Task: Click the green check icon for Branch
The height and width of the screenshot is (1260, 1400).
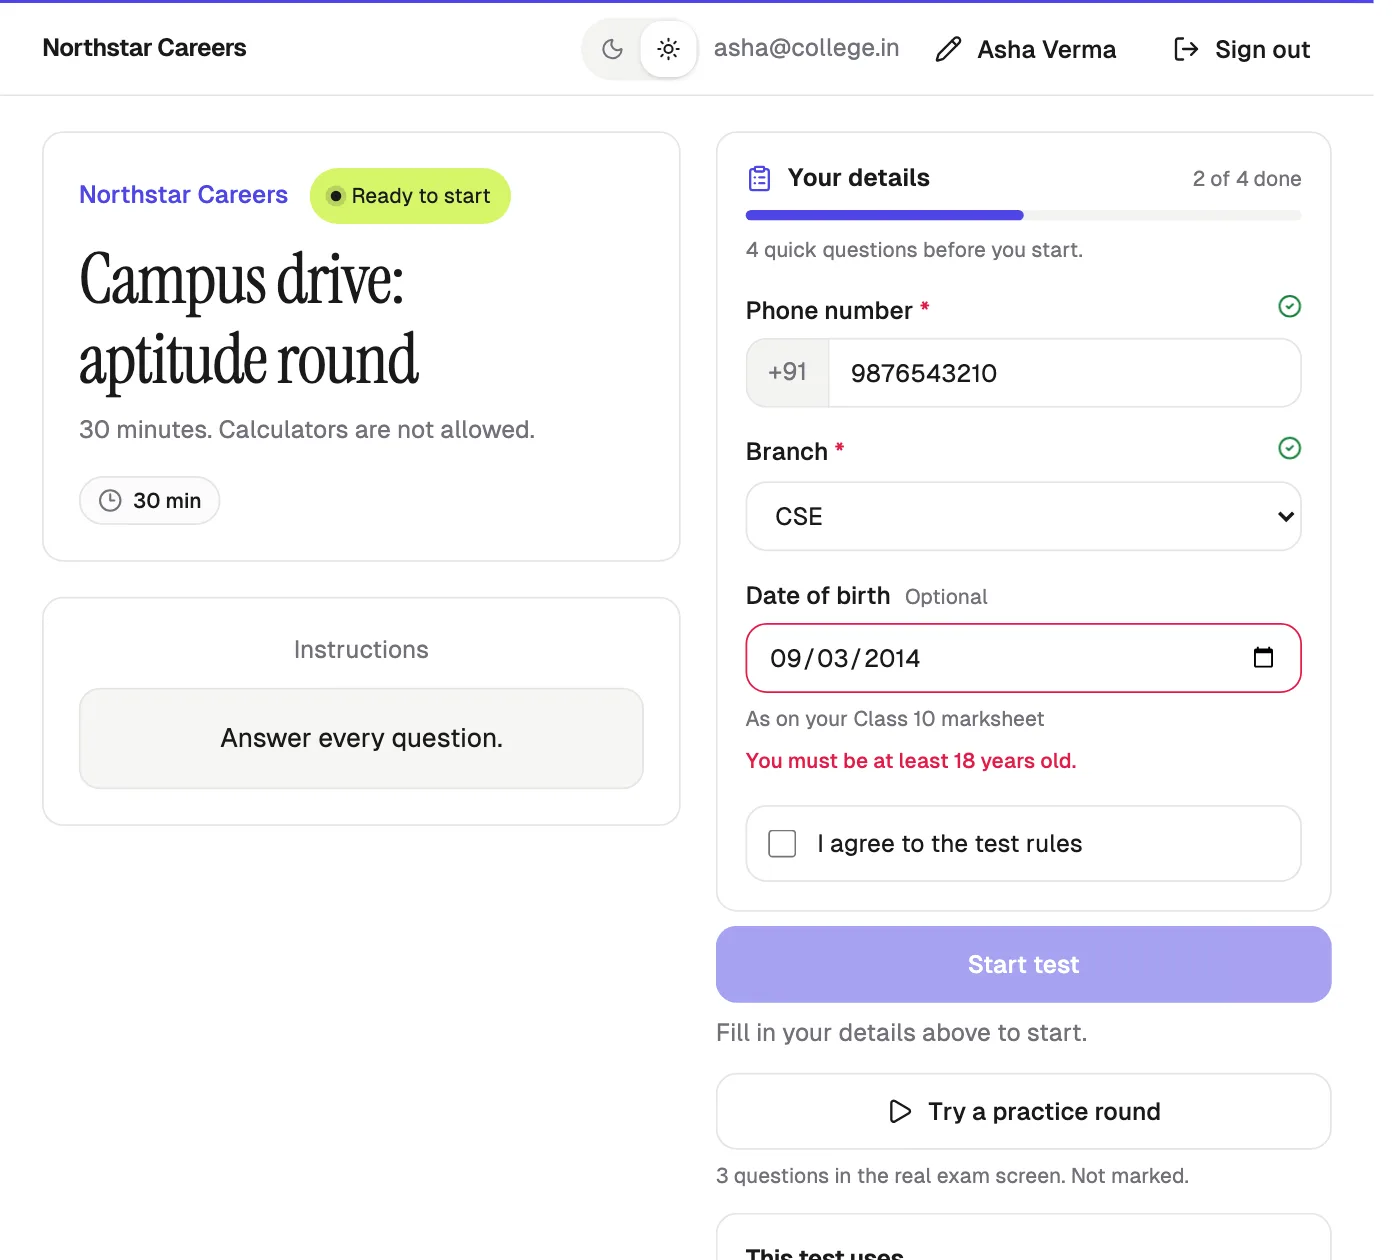Action: pyautogui.click(x=1290, y=448)
